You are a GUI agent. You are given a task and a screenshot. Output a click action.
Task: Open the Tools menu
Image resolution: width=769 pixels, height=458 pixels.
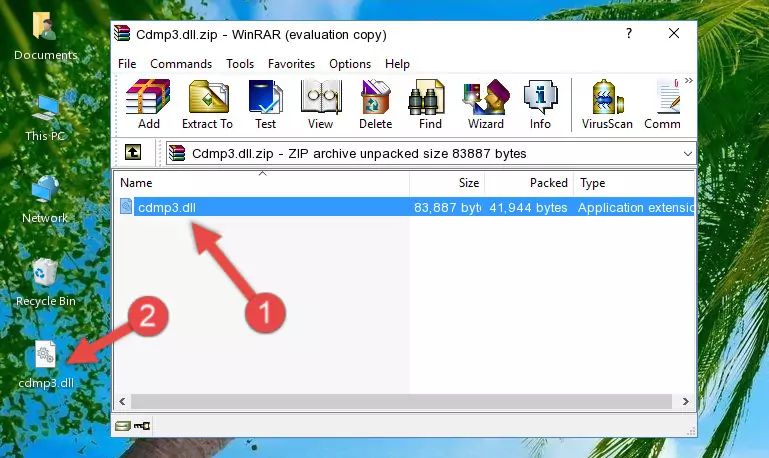tap(240, 64)
